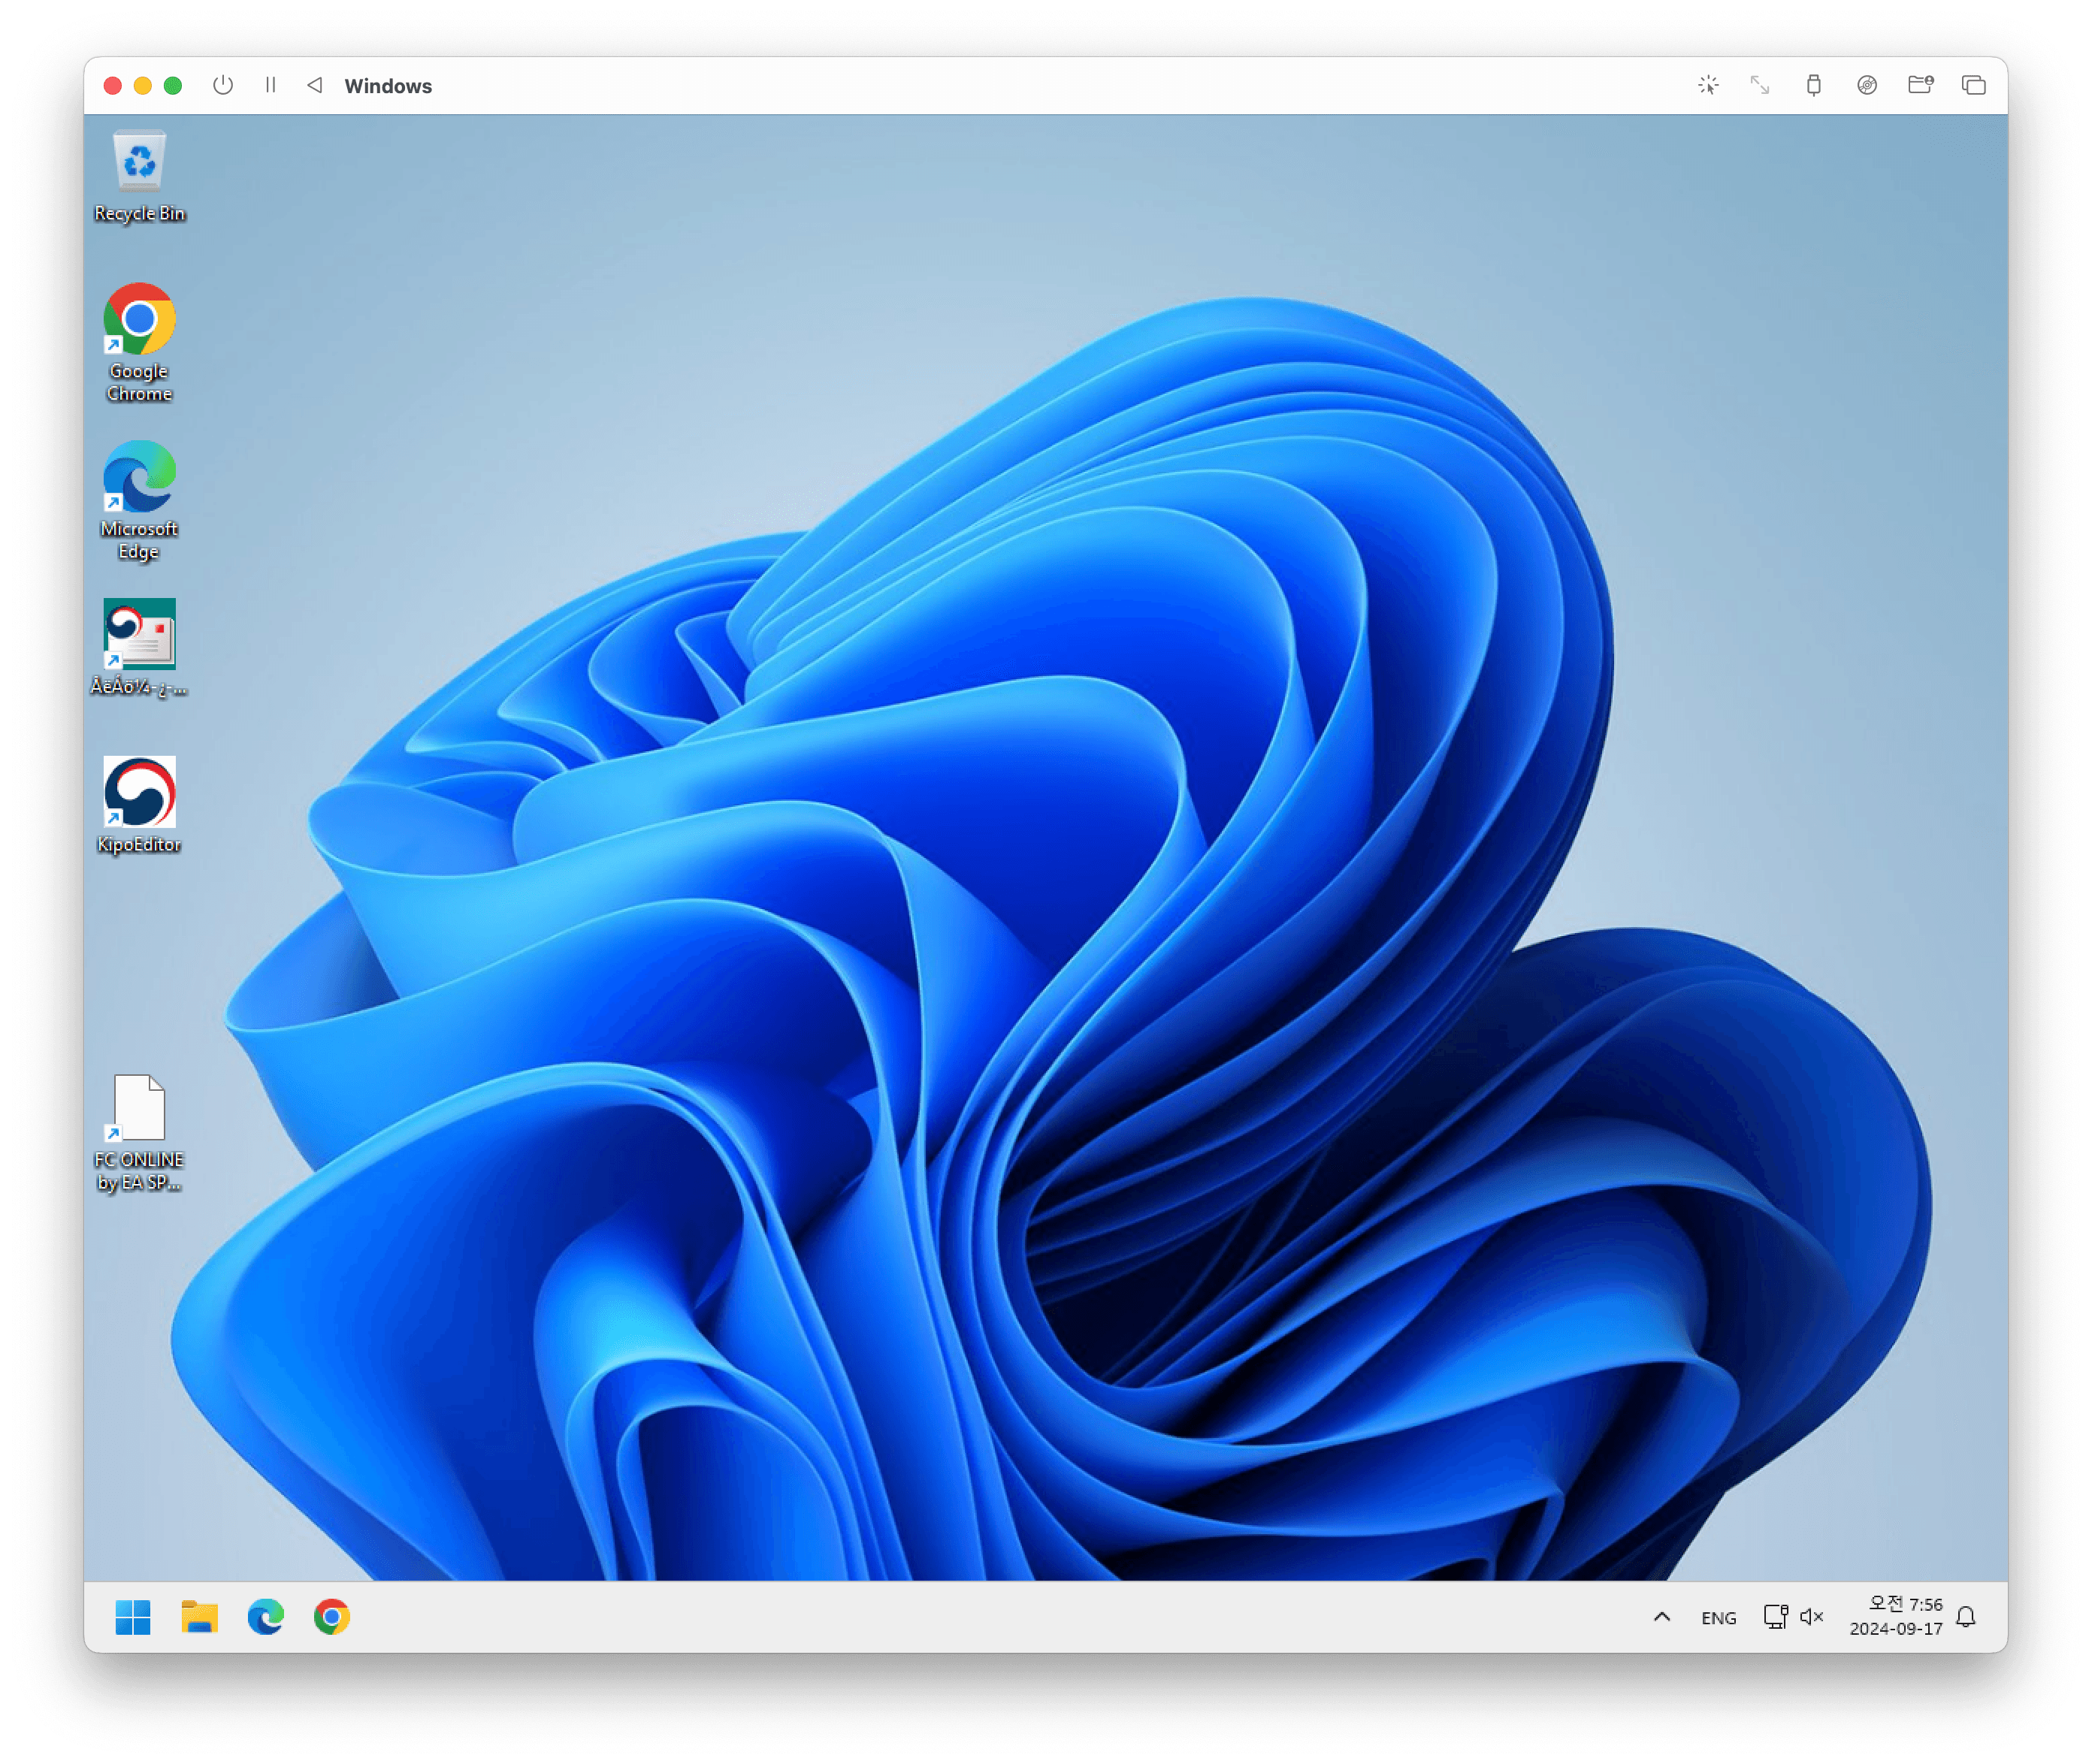Screen dimensions: 2092x1764
Task: Select the FC ONLINE by EA SP shortcut
Action: pos(139,1133)
